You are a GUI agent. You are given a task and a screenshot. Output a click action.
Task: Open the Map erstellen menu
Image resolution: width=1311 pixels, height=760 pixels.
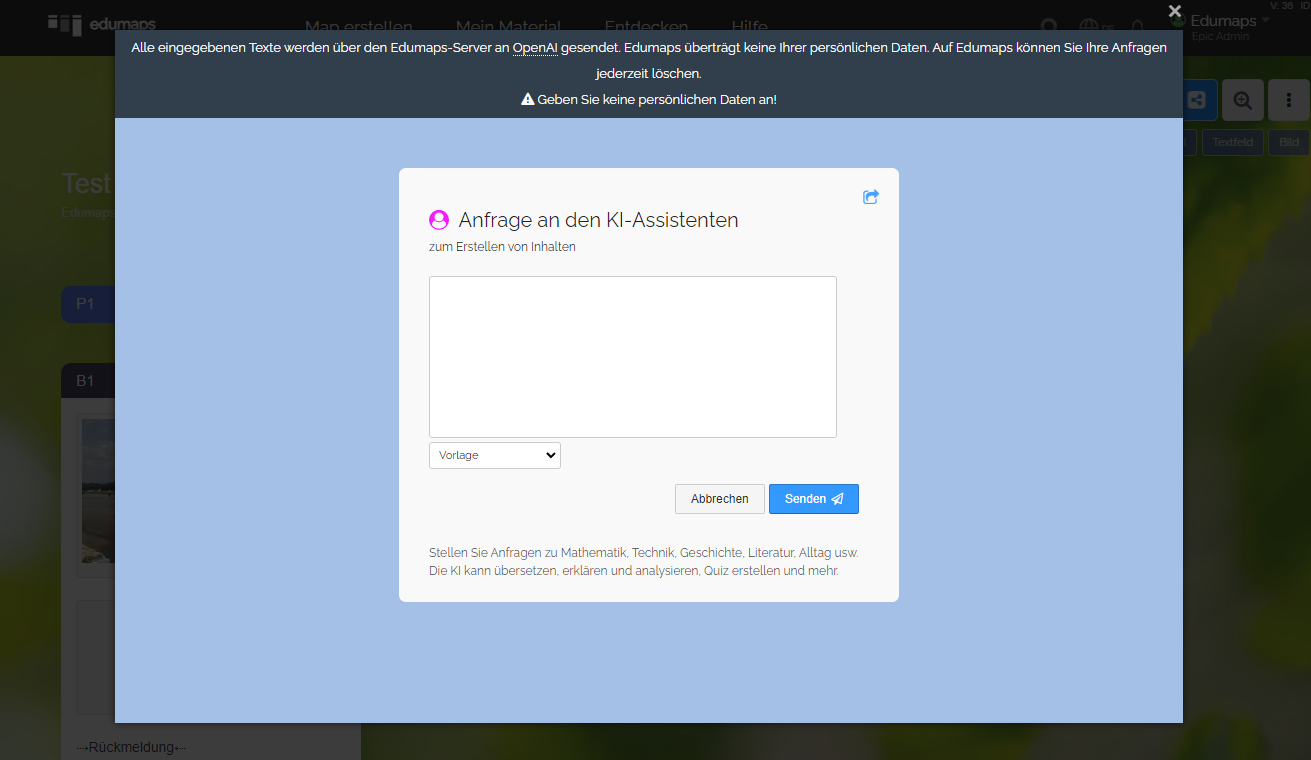click(x=359, y=27)
